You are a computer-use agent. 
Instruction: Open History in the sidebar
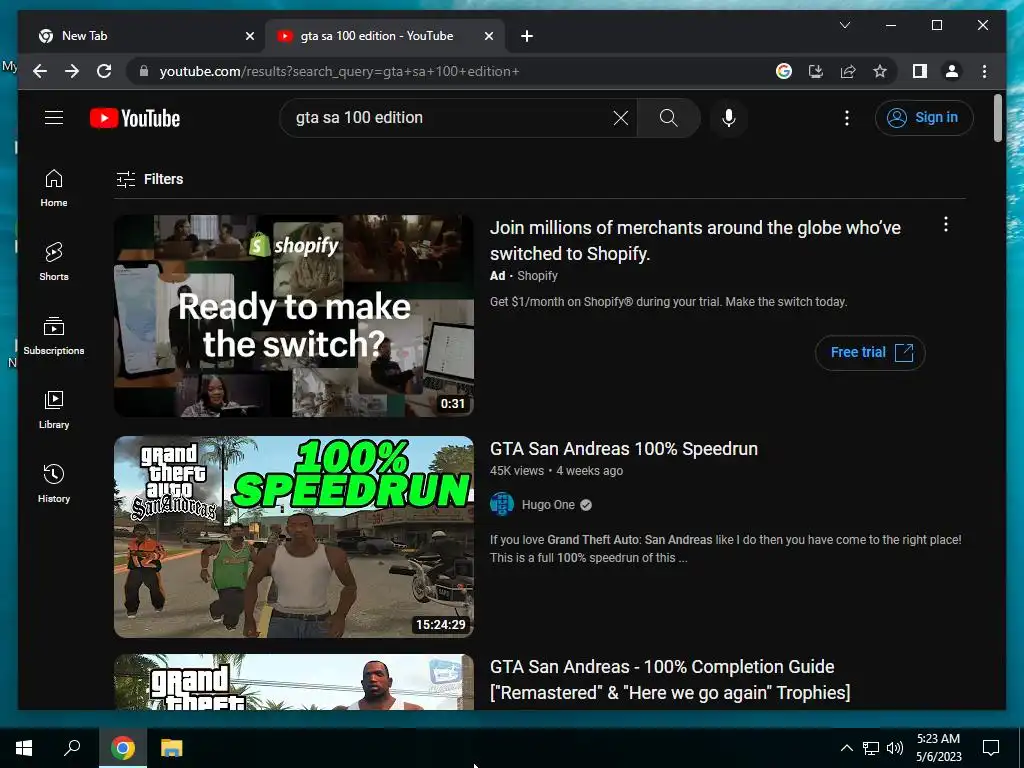(54, 483)
